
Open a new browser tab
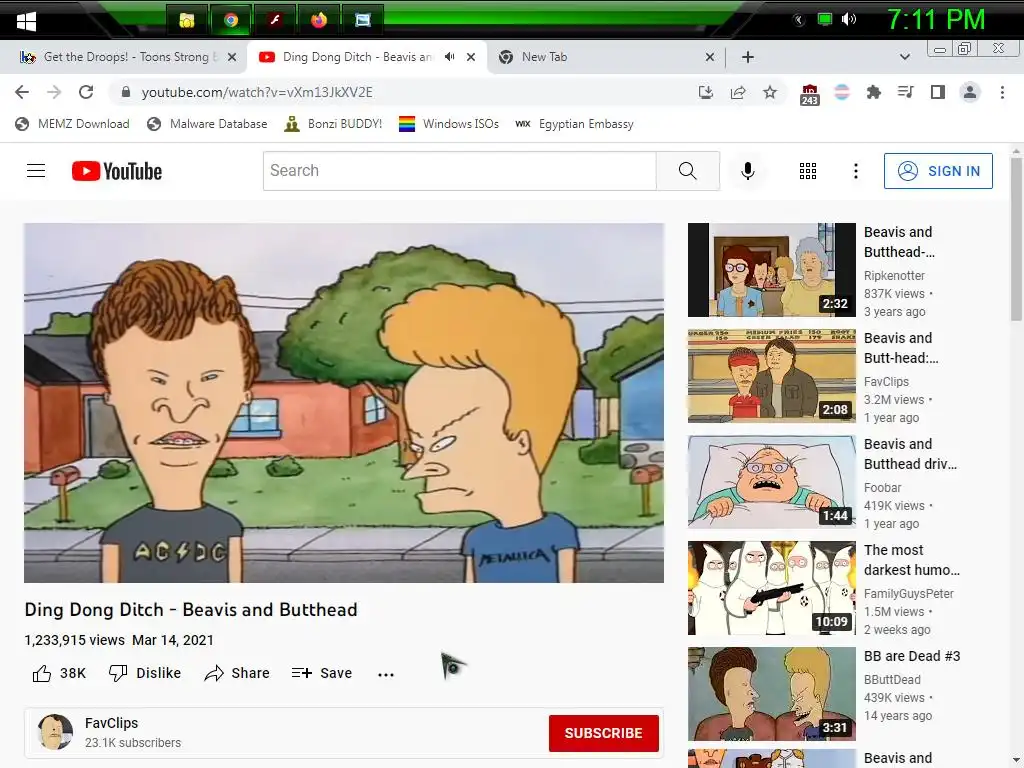pyautogui.click(x=748, y=57)
